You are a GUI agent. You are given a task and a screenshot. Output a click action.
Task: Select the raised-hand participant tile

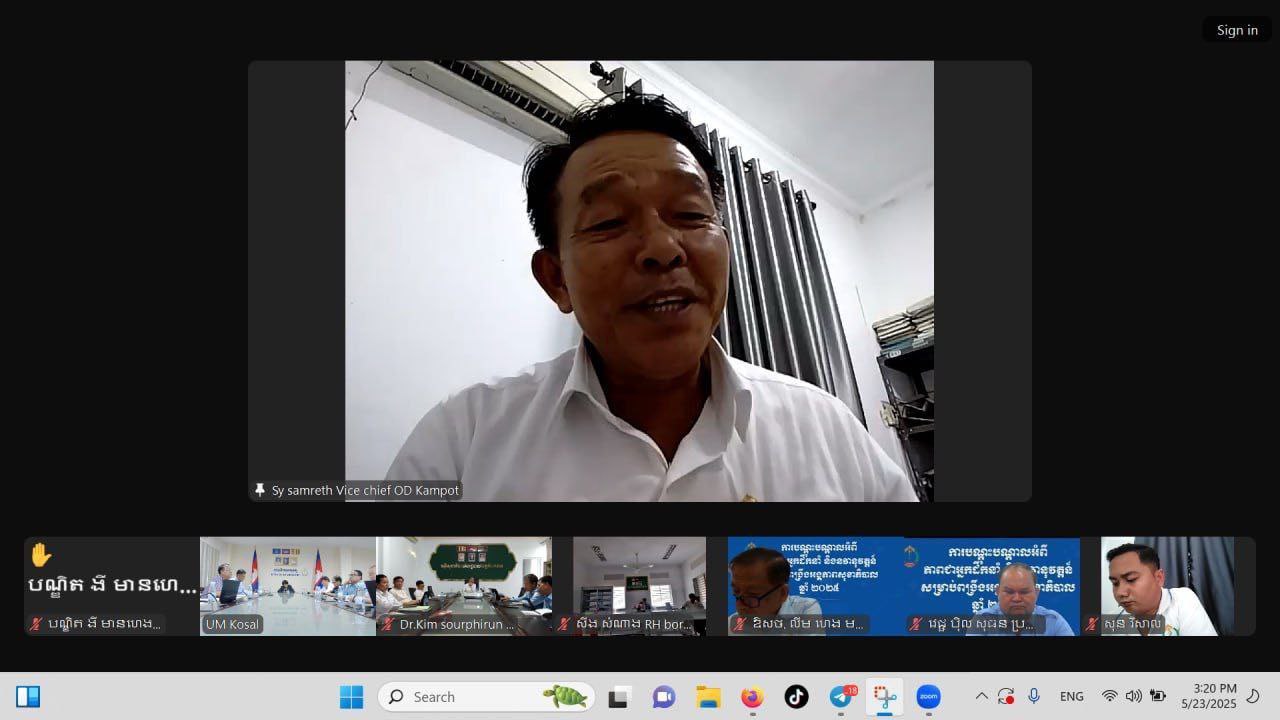pyautogui.click(x=112, y=586)
